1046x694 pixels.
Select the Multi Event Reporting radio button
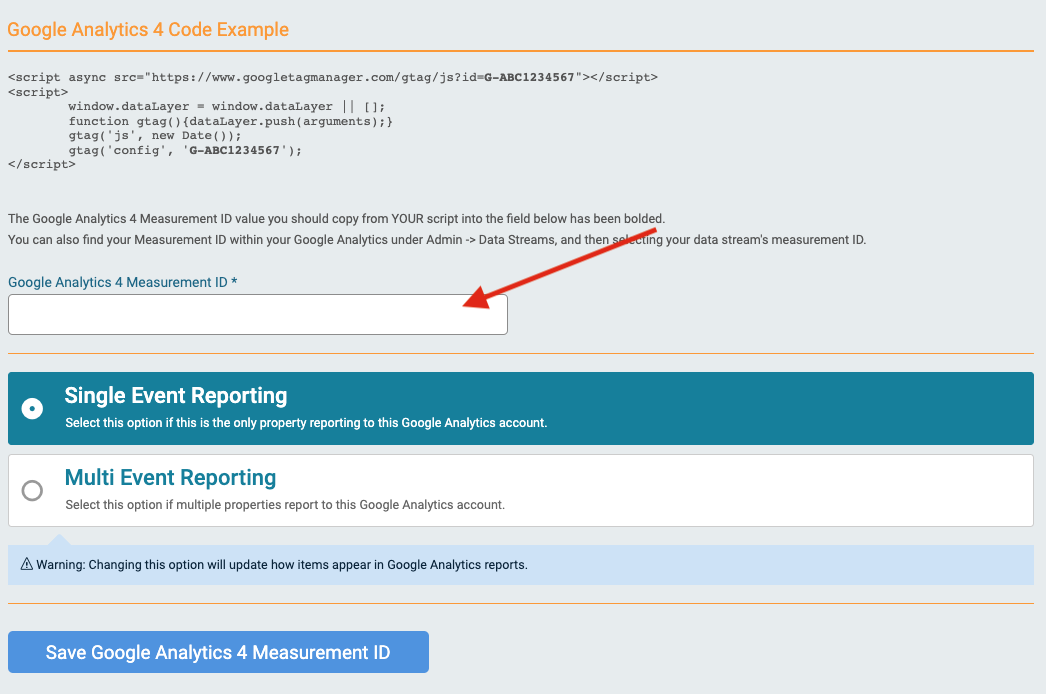[32, 490]
